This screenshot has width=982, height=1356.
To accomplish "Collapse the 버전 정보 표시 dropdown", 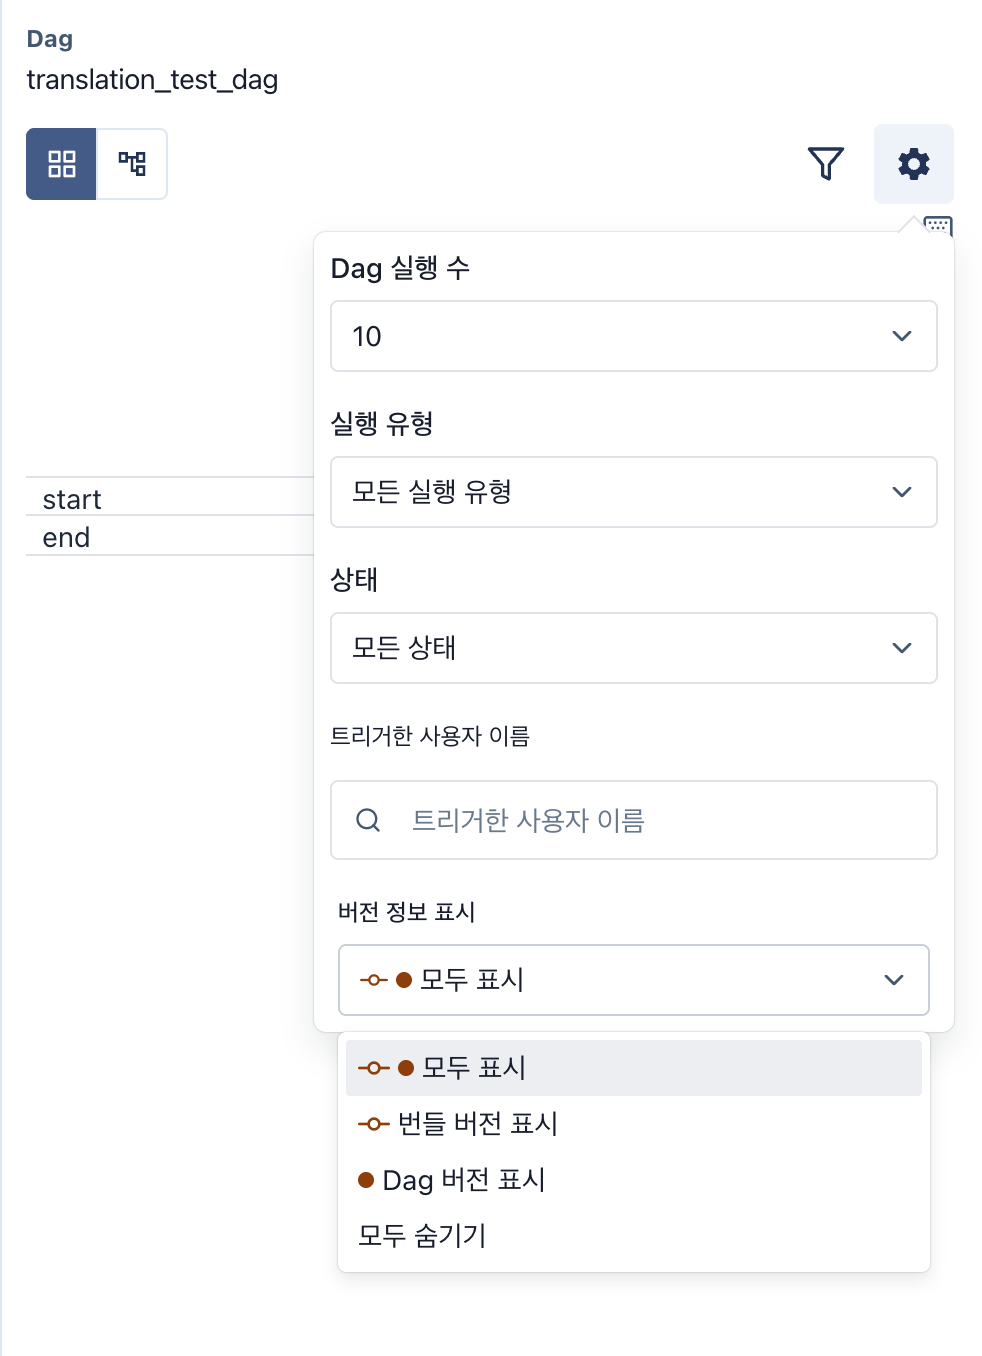I will [633, 980].
